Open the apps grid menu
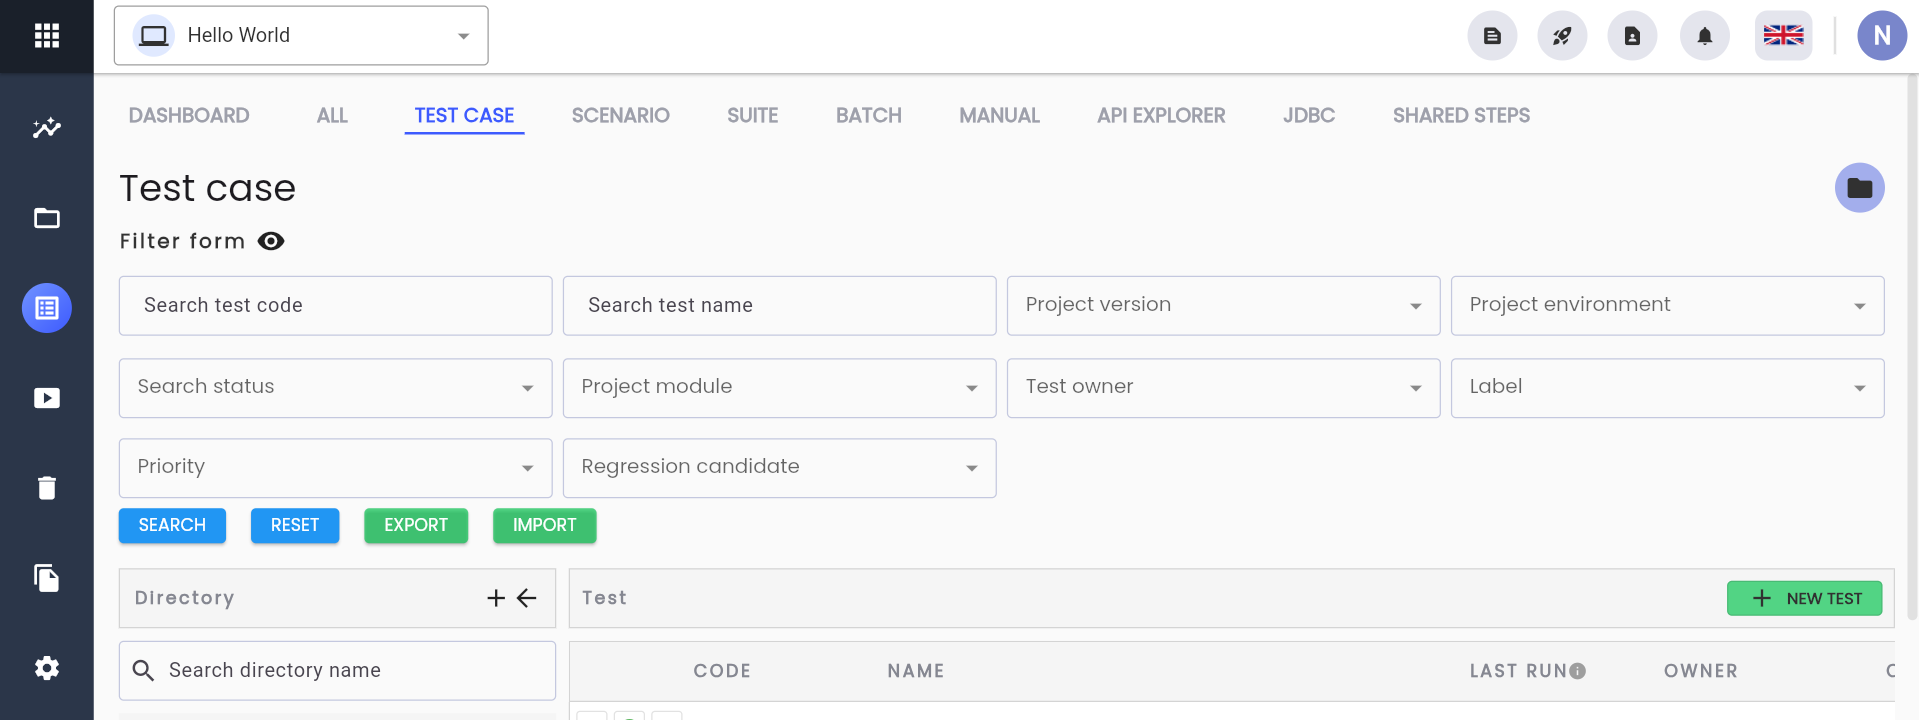The height and width of the screenshot is (720, 1919). pyautogui.click(x=47, y=36)
